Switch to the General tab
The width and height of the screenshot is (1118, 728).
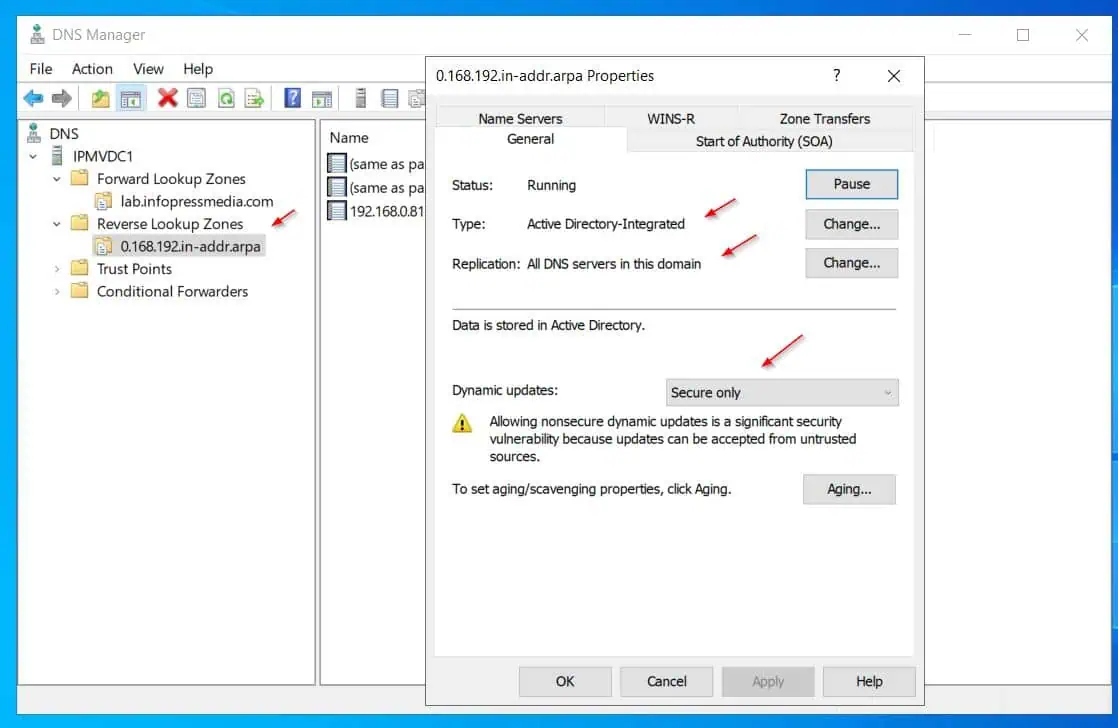[530, 139]
